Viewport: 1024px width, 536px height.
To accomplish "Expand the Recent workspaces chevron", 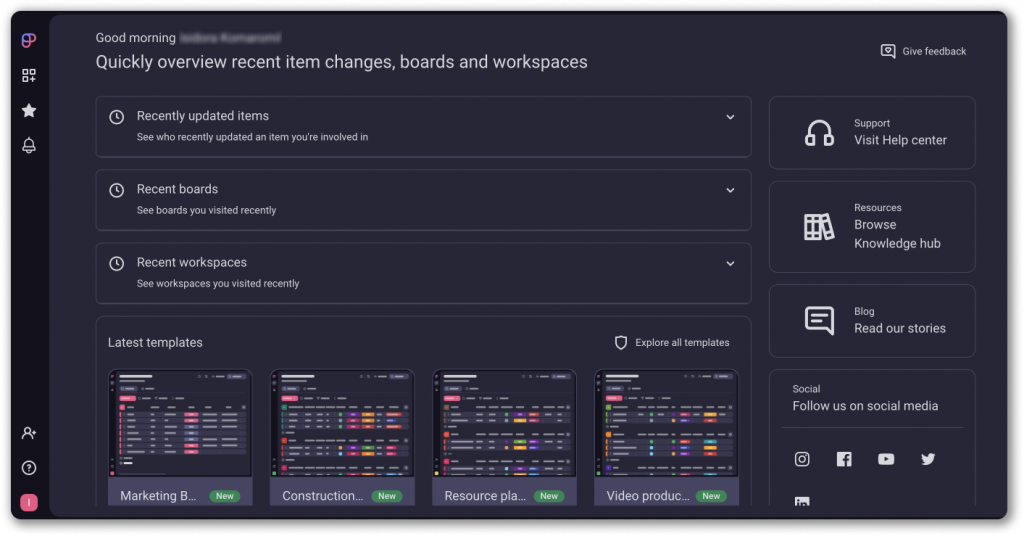I will (730, 263).
